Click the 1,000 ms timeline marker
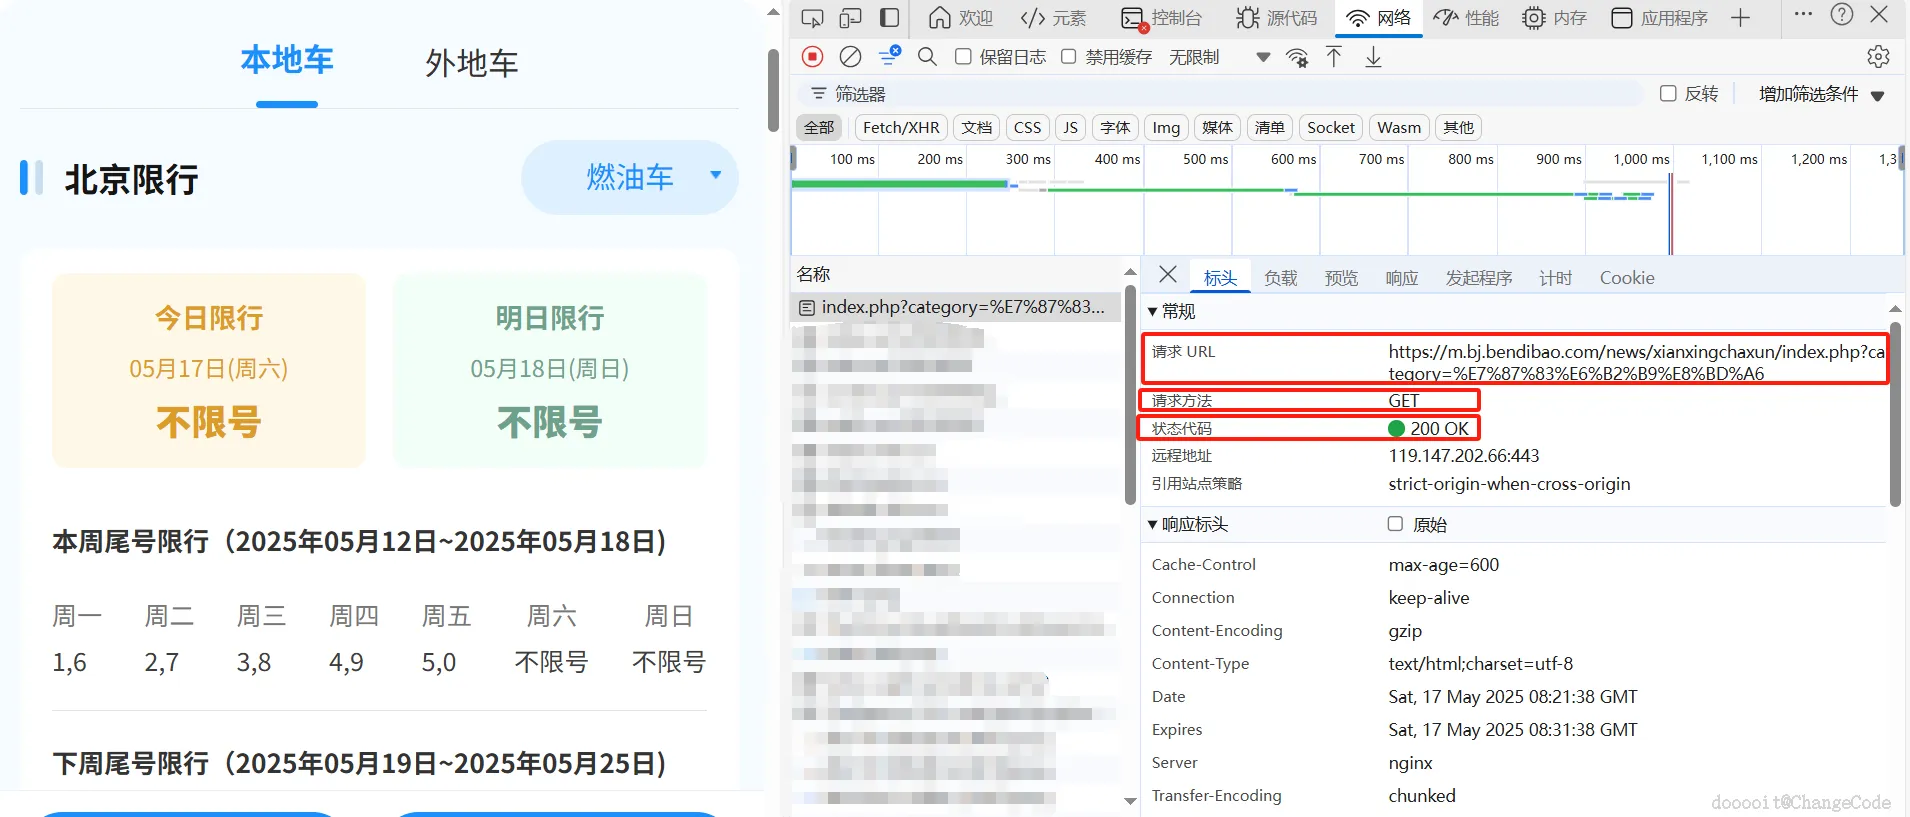The width and height of the screenshot is (1910, 817). (1641, 159)
